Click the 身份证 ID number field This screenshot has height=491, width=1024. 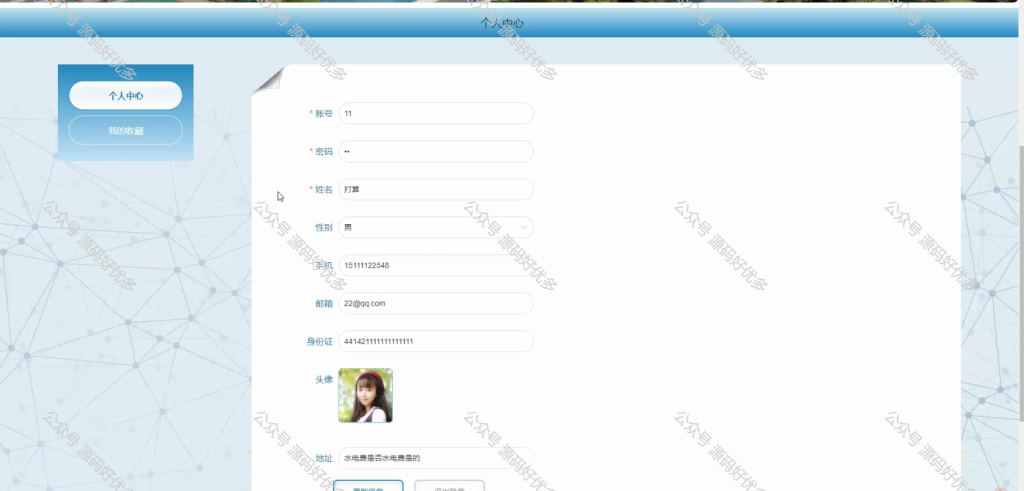(436, 341)
